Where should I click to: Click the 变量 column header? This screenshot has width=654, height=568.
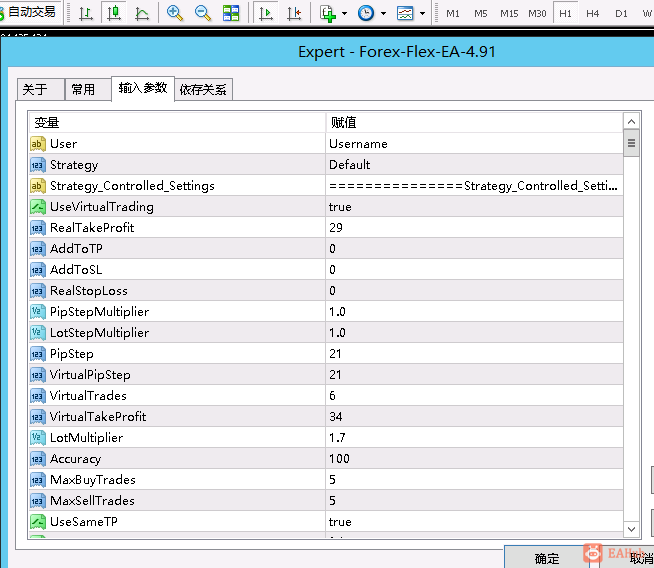click(x=177, y=123)
